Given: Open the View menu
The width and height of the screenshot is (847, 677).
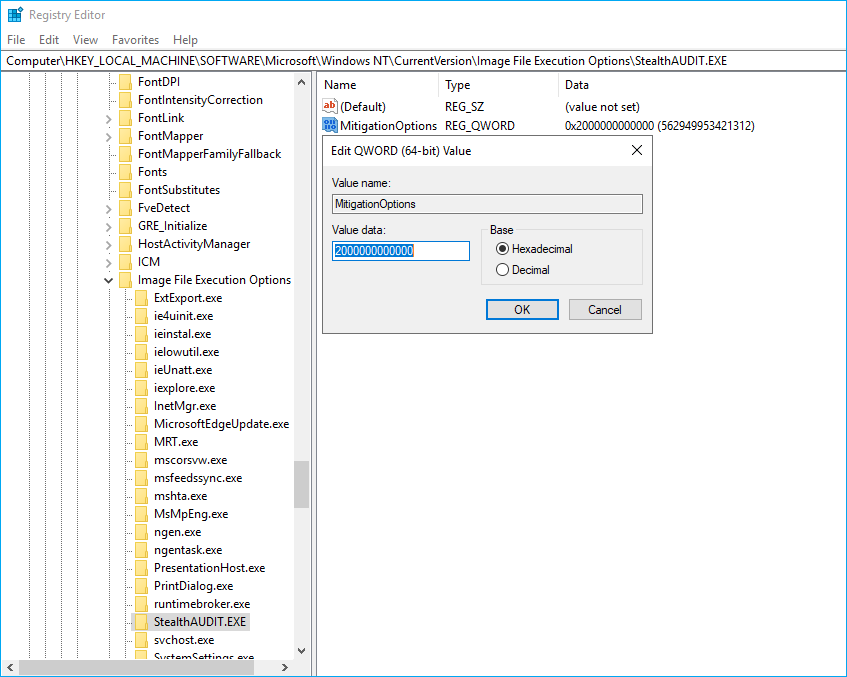Looking at the screenshot, I should pos(85,39).
